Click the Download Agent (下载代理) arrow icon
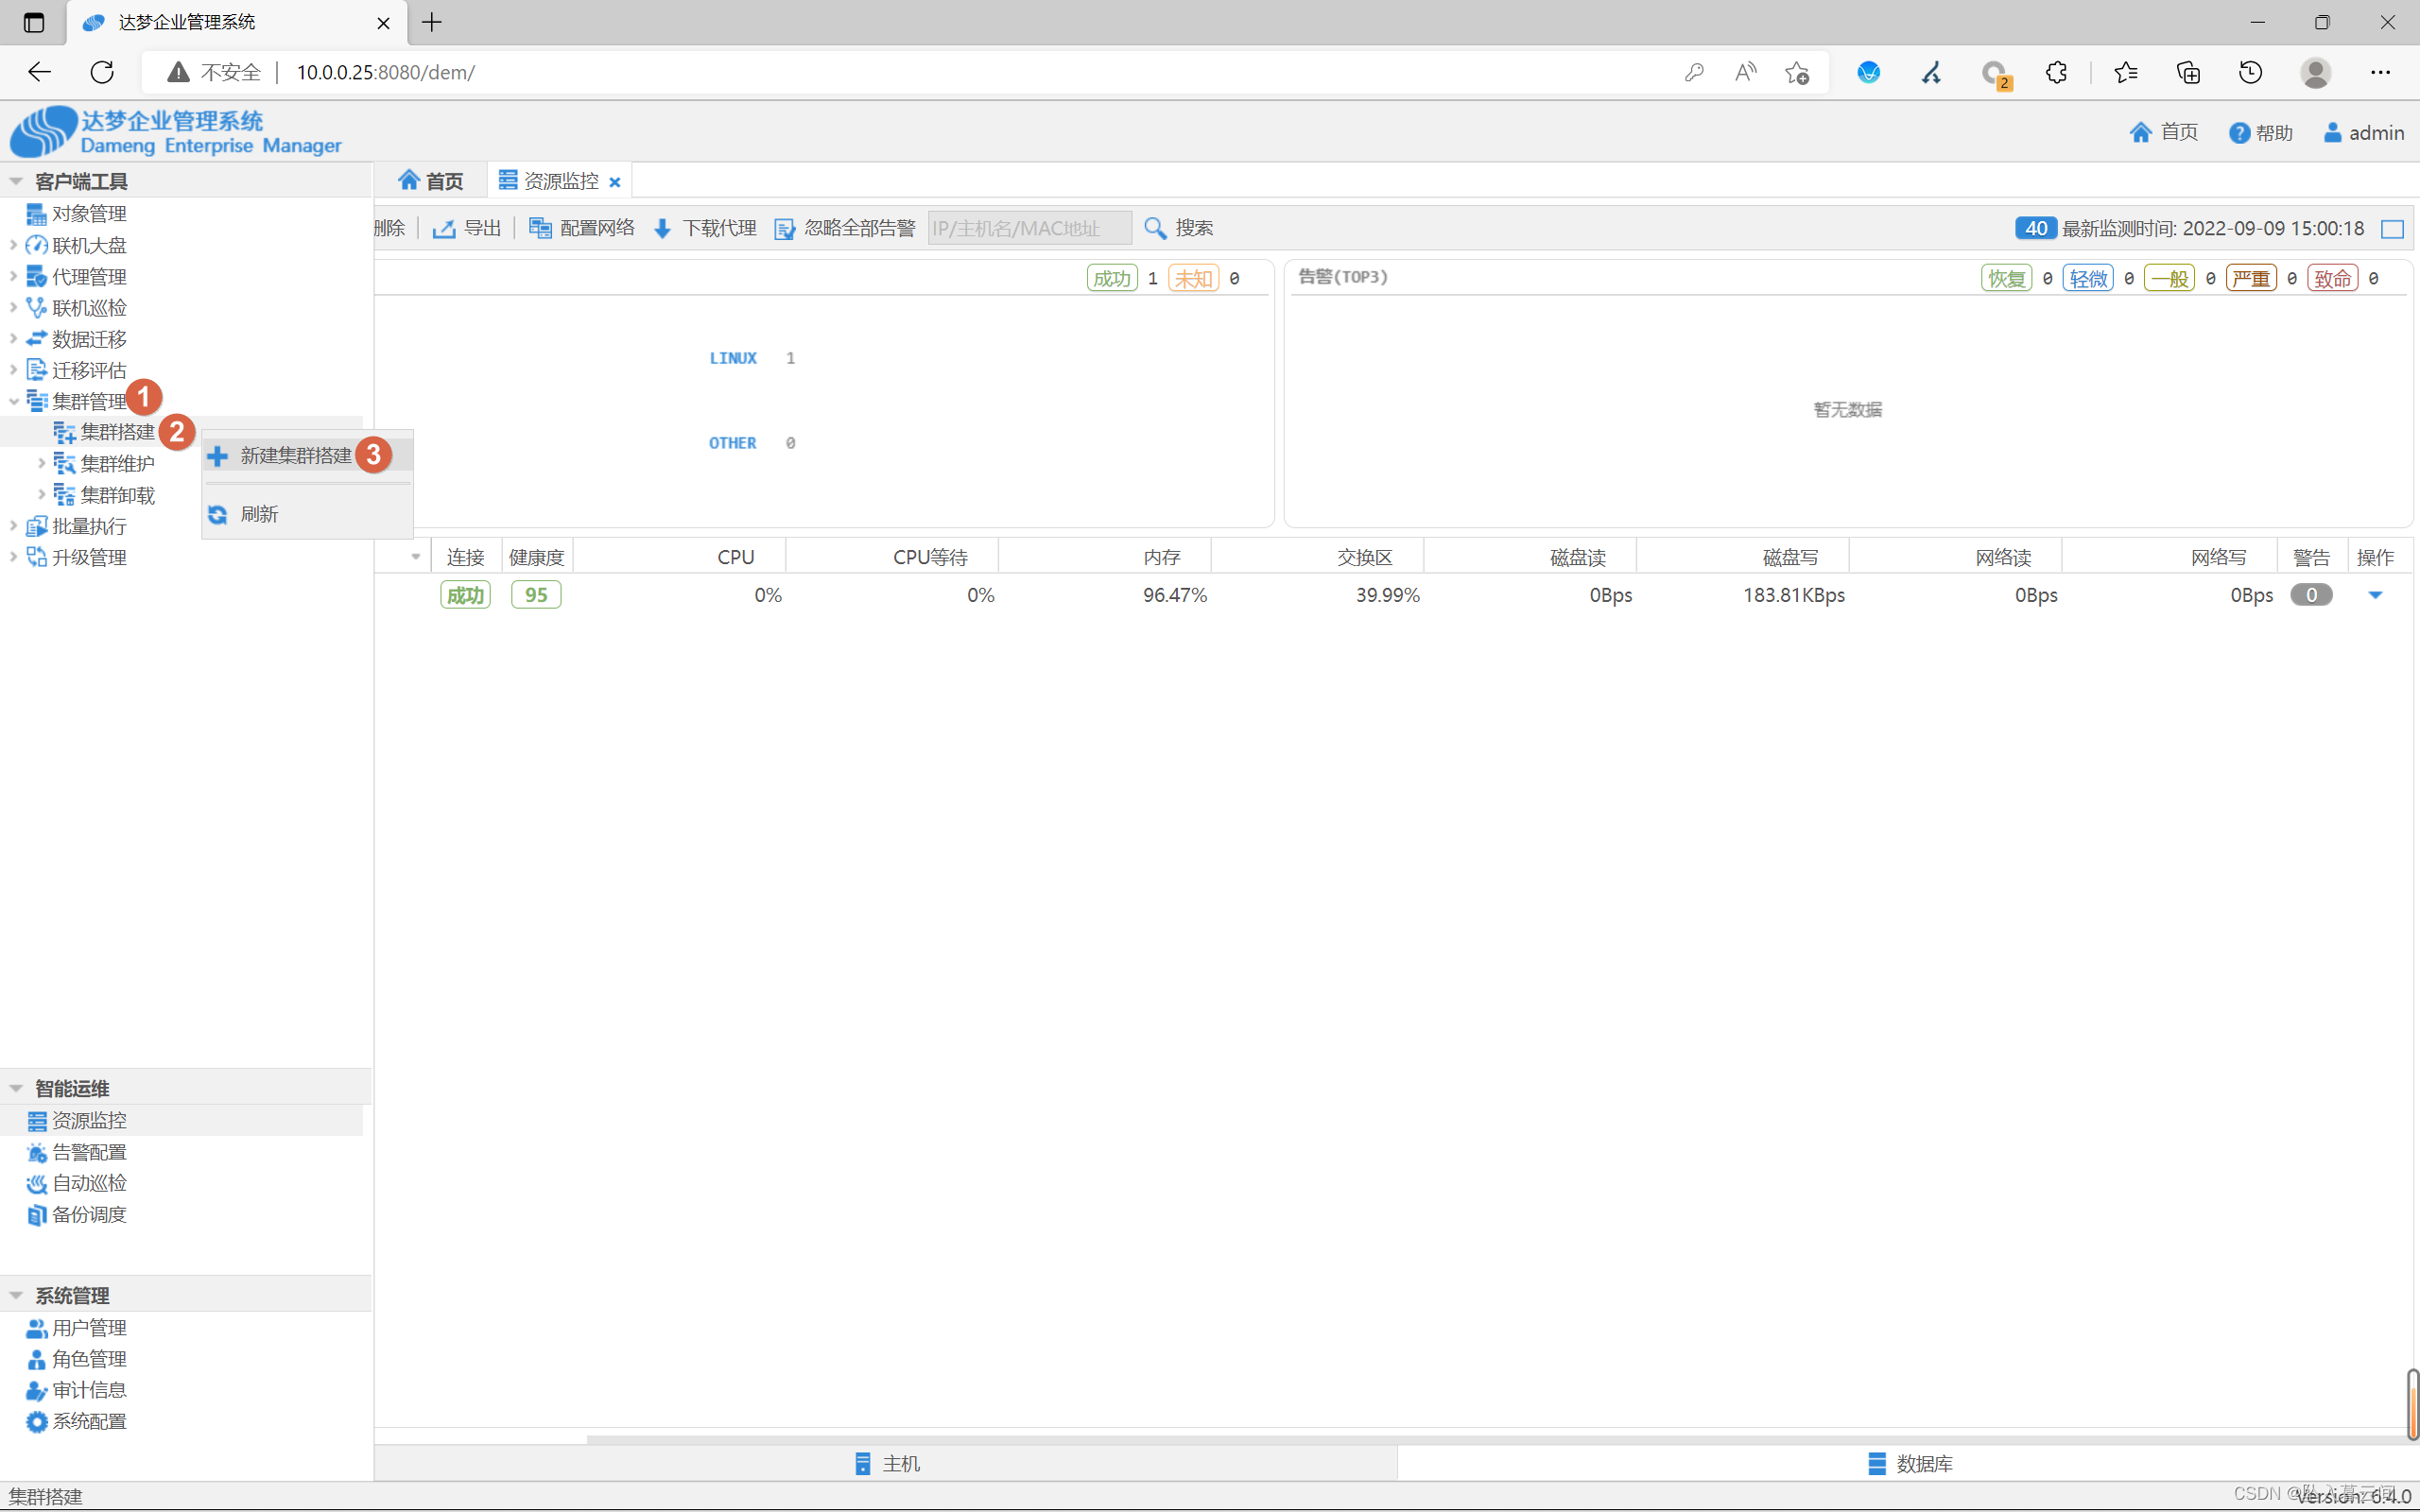This screenshot has height=1512, width=2420. [x=662, y=229]
